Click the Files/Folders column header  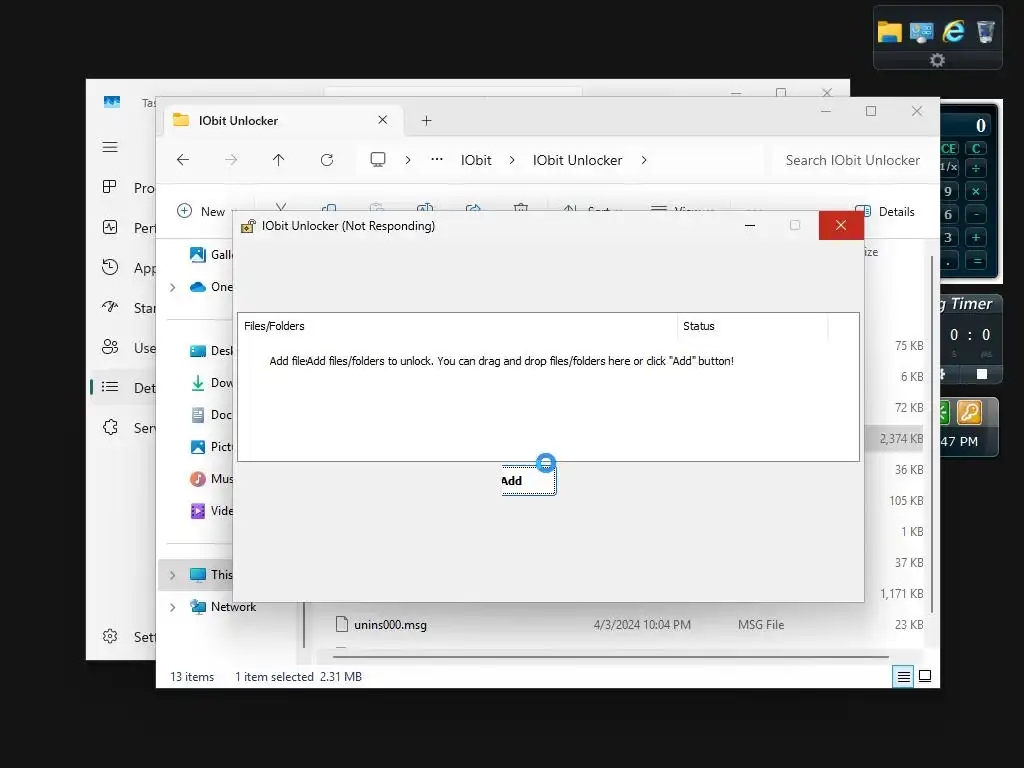[x=457, y=326]
